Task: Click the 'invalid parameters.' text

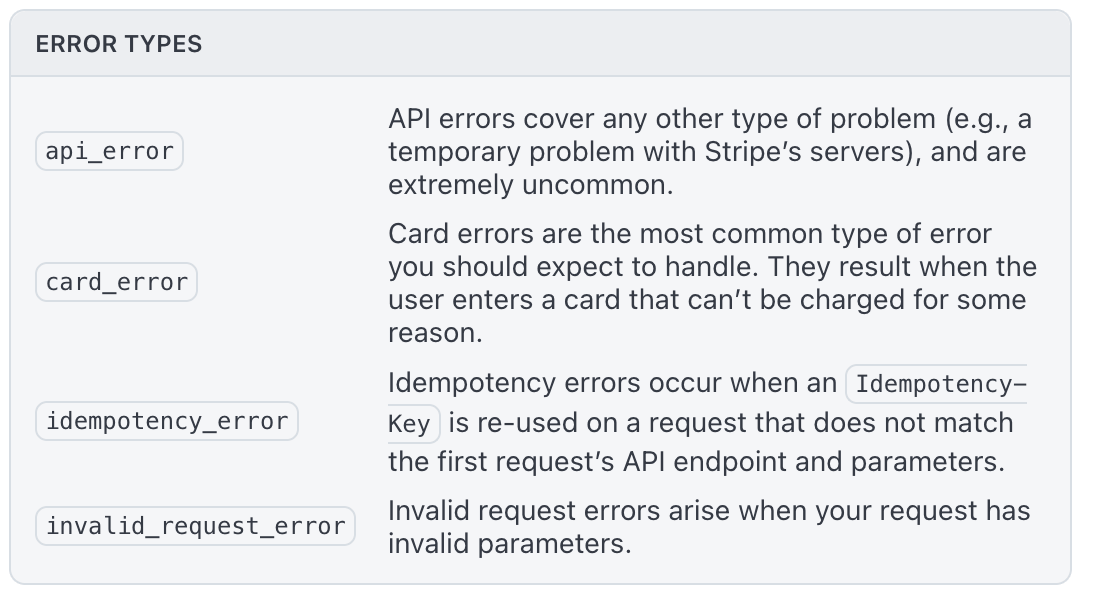Action: tap(510, 544)
